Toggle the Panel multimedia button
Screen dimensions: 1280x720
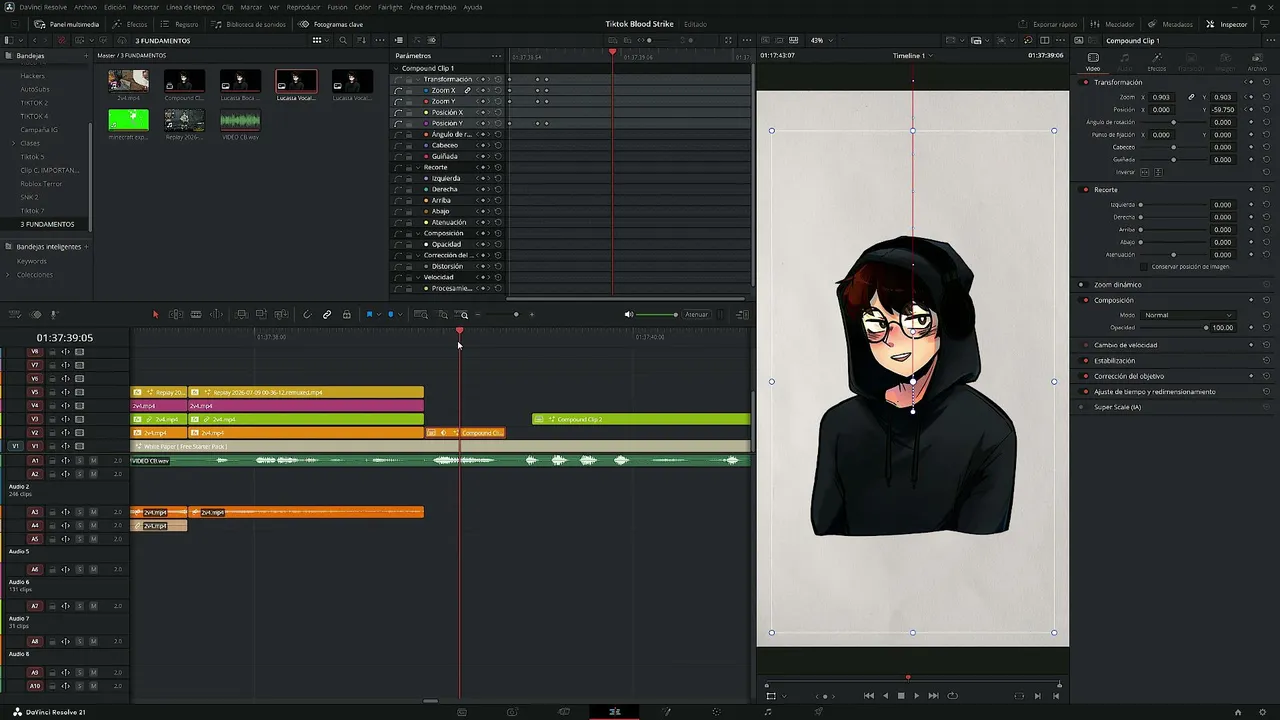click(67, 24)
